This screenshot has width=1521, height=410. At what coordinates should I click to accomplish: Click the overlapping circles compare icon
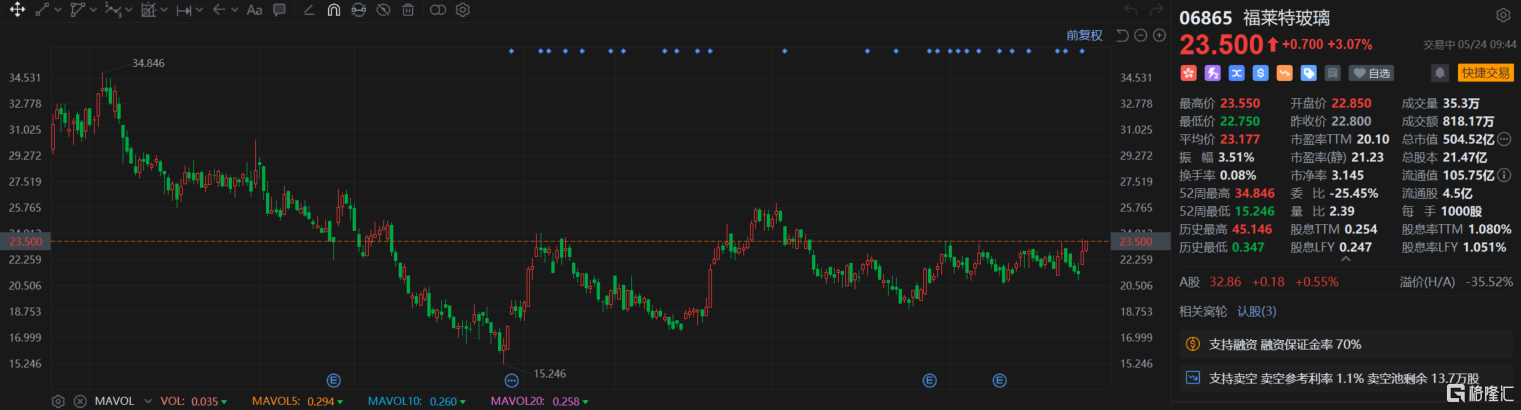437,10
